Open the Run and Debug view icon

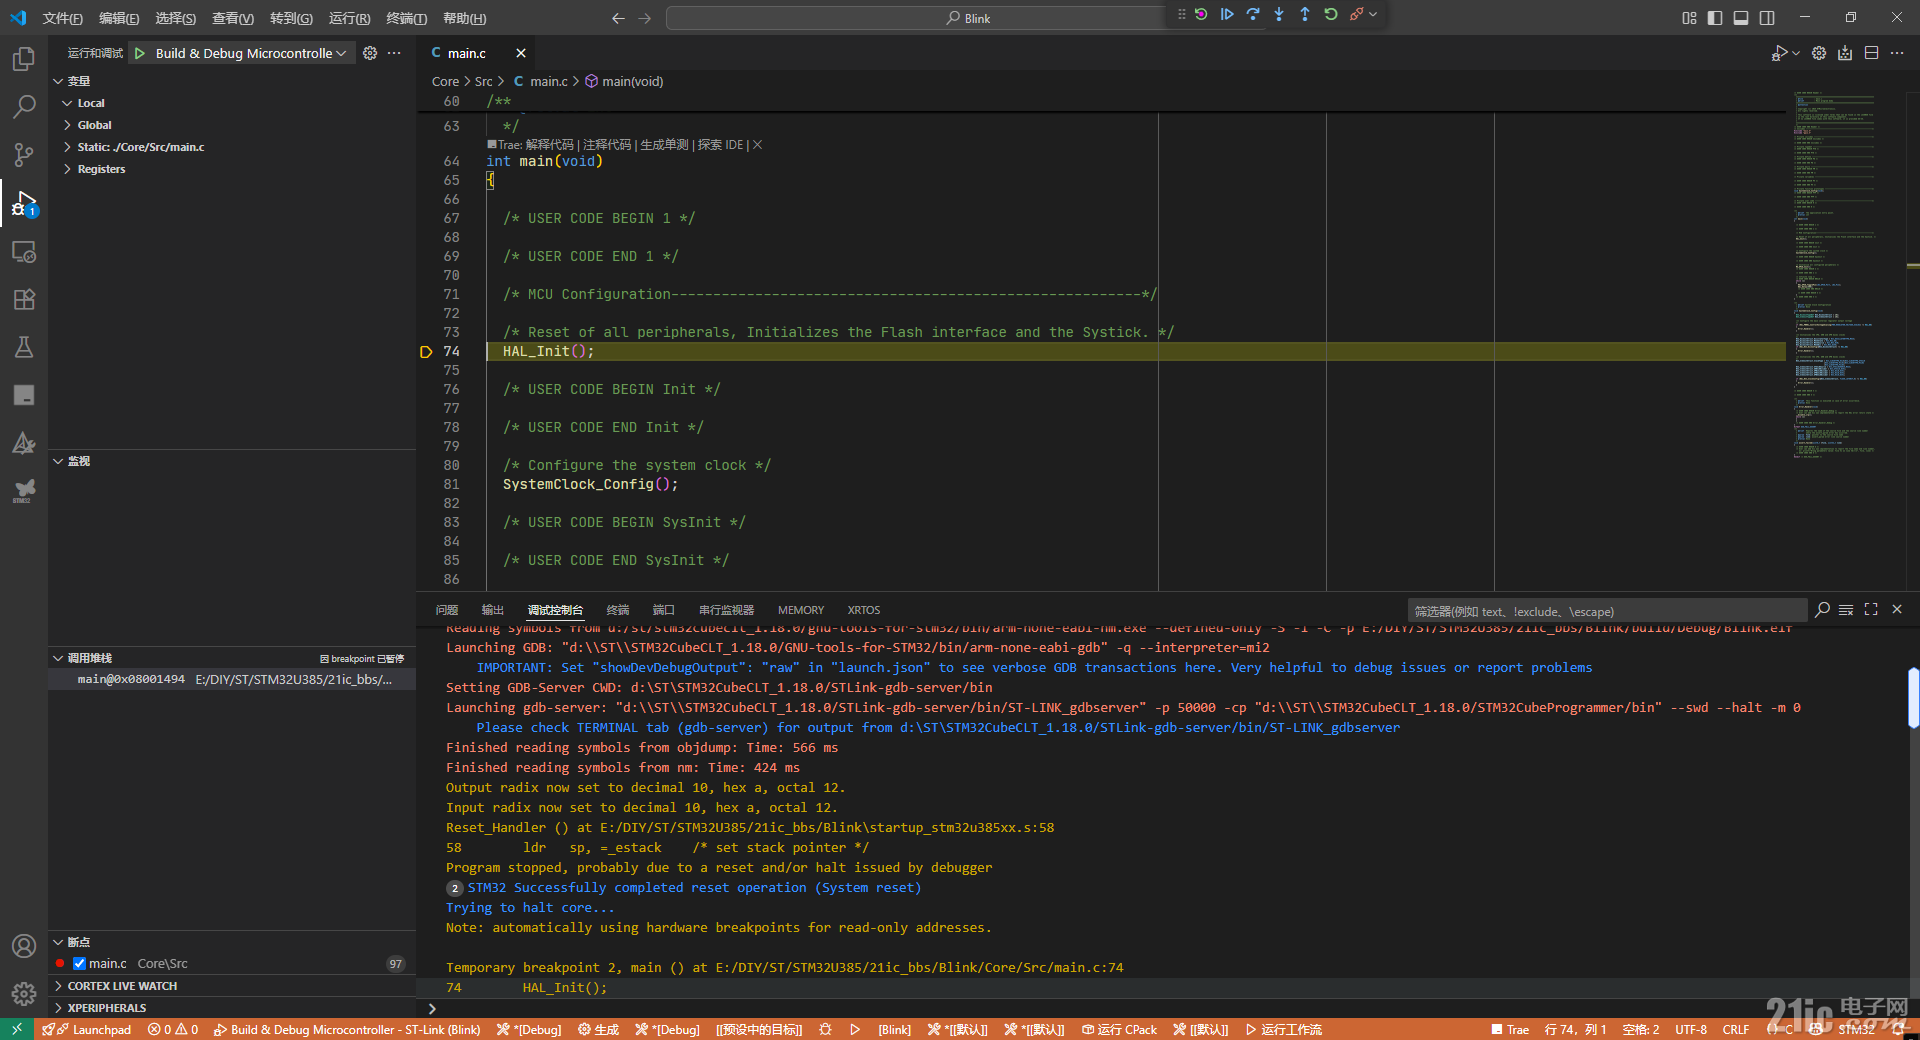(x=24, y=203)
